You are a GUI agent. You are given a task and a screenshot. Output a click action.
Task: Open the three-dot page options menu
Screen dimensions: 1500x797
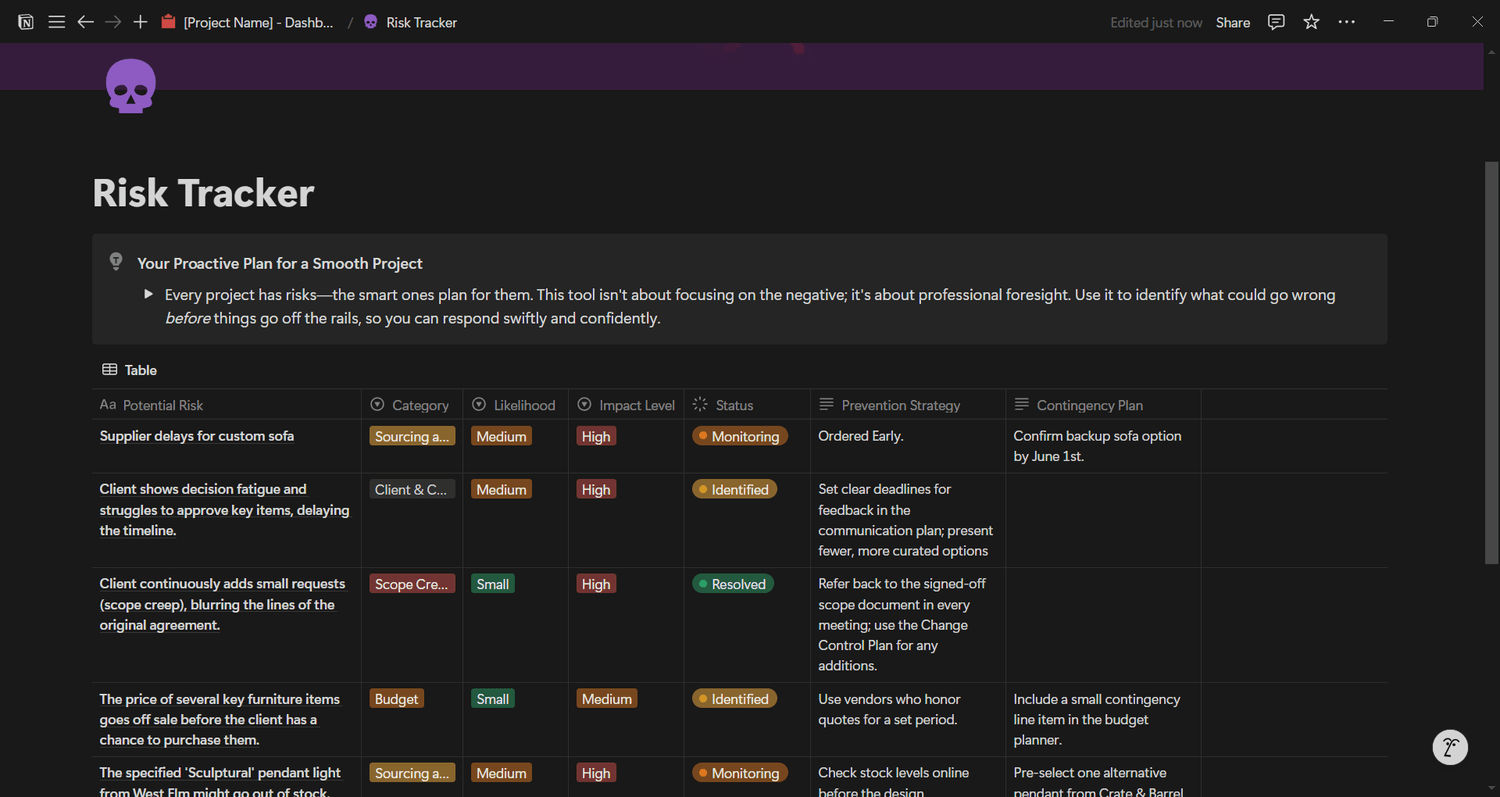[1346, 22]
